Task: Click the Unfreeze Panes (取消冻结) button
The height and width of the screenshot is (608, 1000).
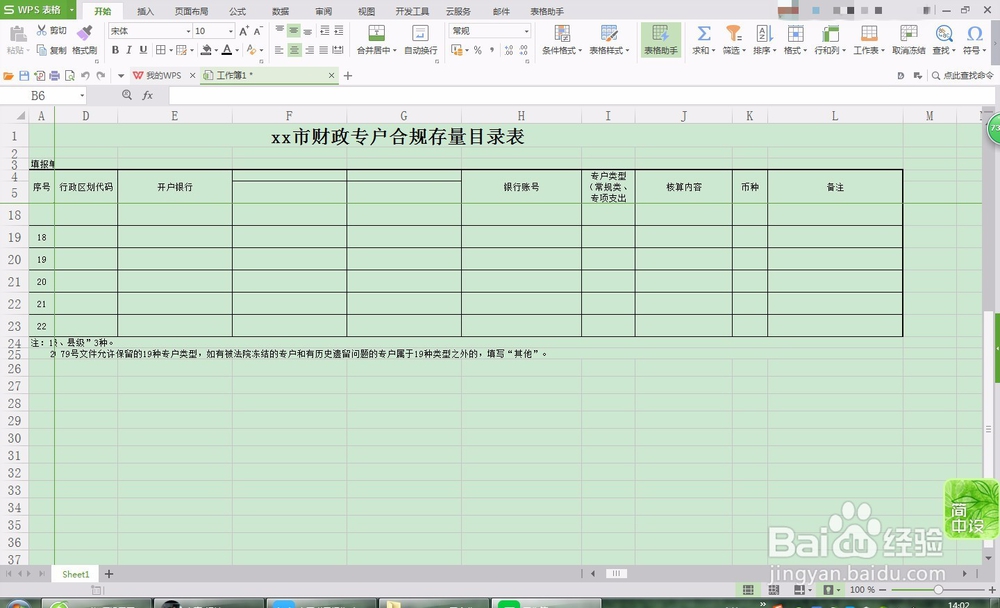Action: click(908, 40)
